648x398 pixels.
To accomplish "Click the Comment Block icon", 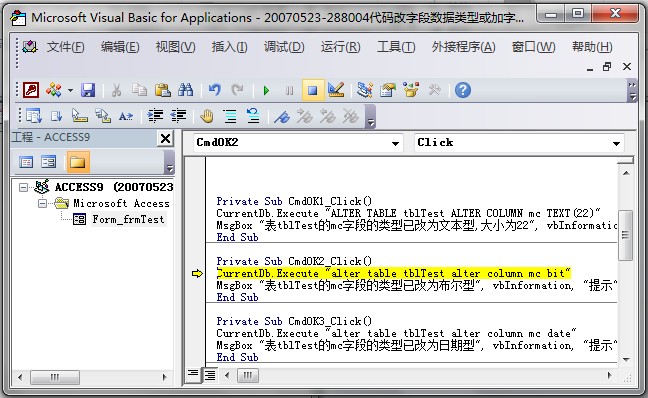I will click(230, 116).
